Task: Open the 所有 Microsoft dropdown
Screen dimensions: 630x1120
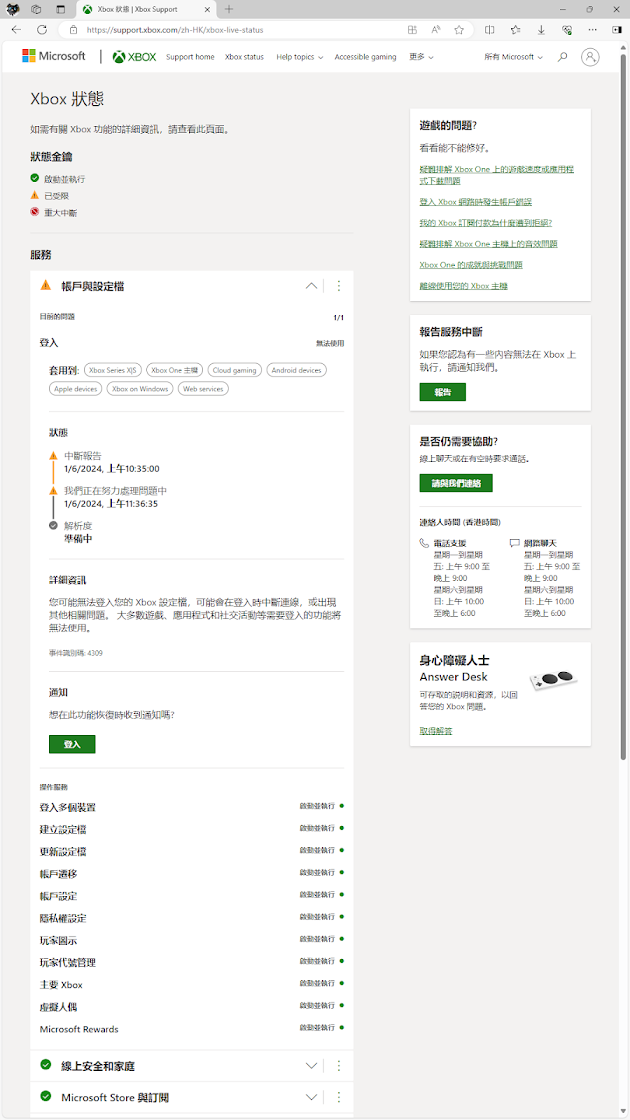Action: click(x=514, y=57)
